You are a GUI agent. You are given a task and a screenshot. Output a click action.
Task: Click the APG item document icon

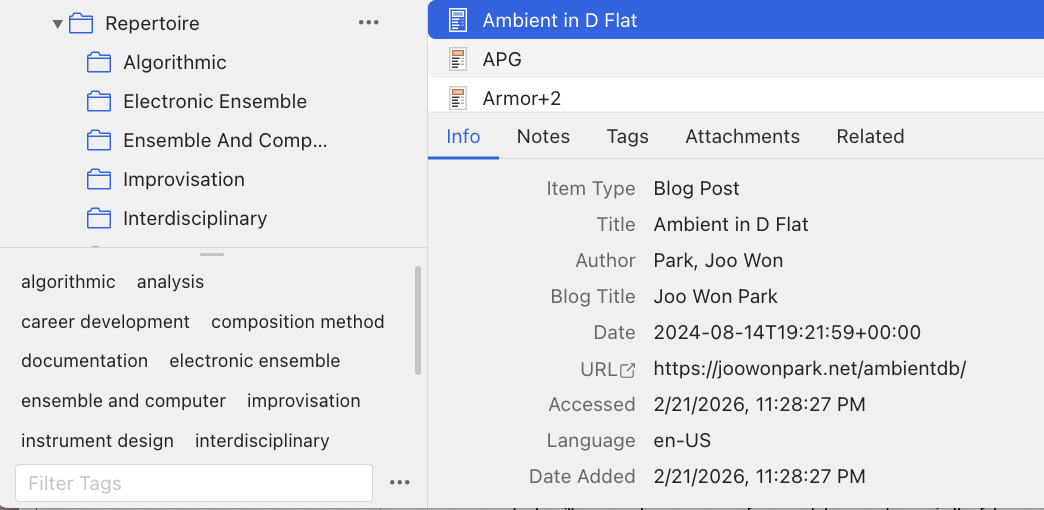(x=458, y=60)
